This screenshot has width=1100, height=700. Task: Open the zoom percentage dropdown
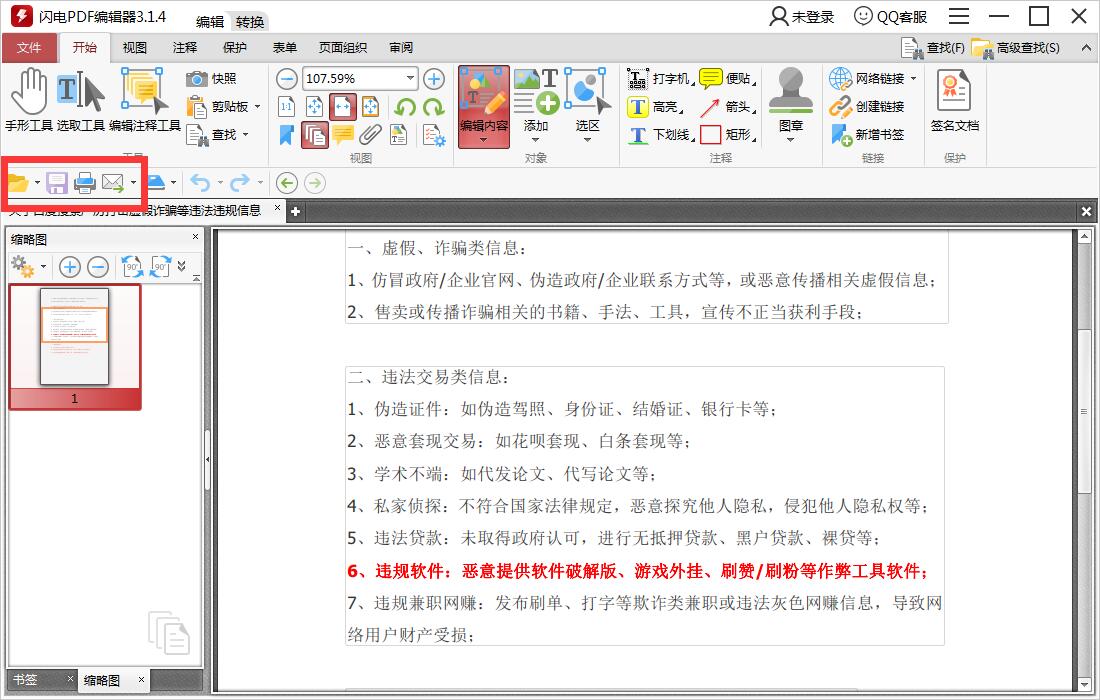click(x=410, y=78)
